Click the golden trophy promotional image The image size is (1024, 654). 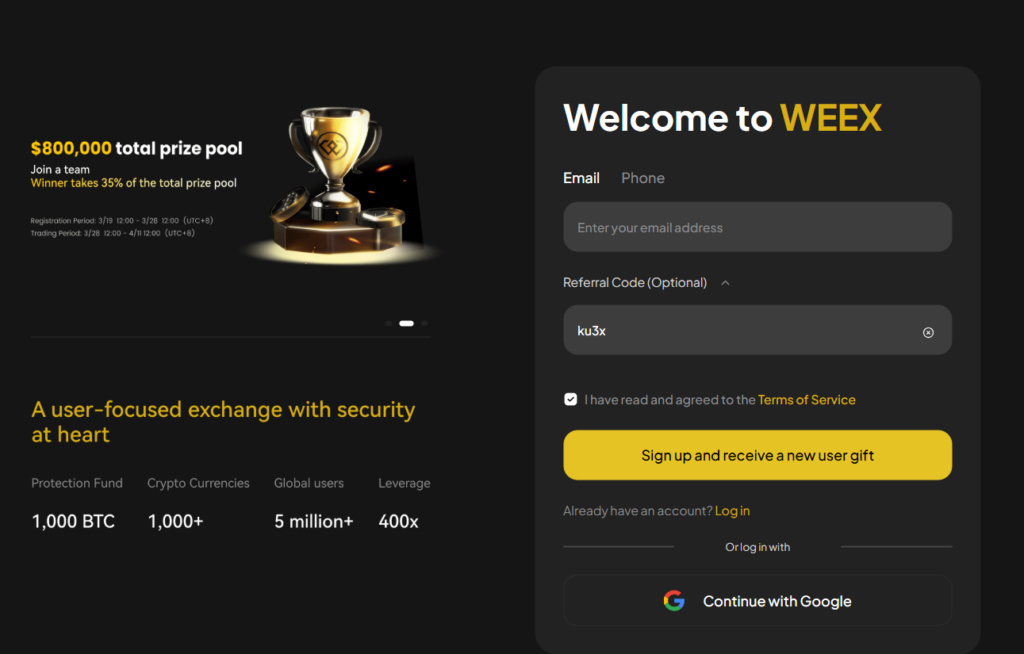click(340, 180)
